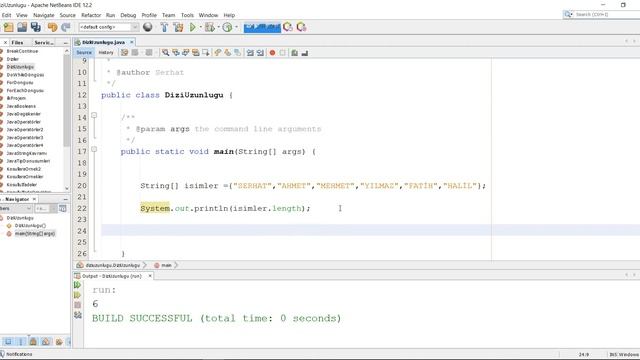Open the default config combo box
The height and width of the screenshot is (360, 640).
pos(109,27)
